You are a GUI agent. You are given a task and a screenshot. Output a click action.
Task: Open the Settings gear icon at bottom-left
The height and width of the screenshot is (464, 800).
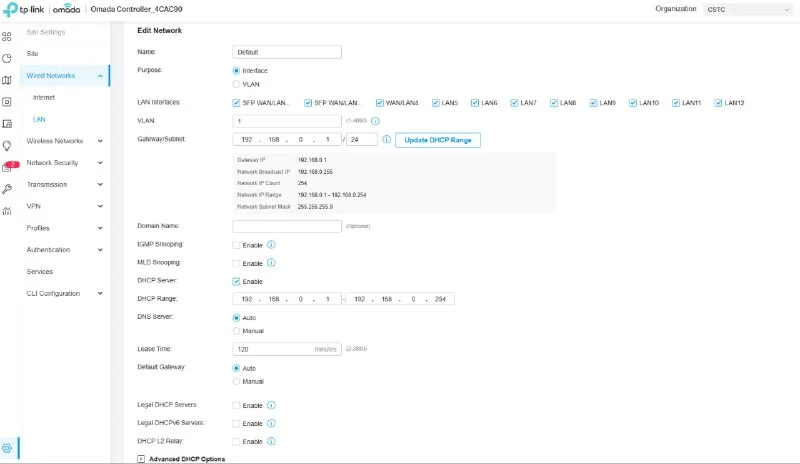(7, 448)
